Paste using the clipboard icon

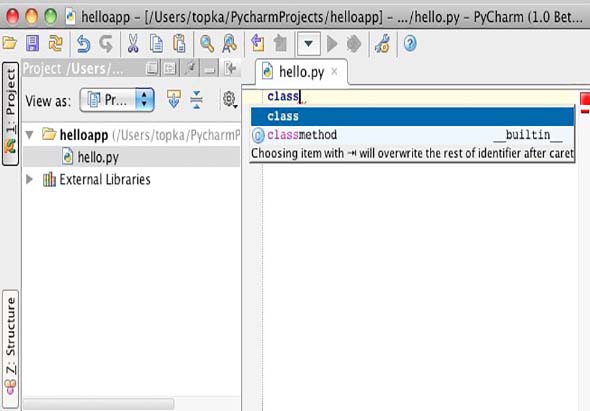pyautogui.click(x=179, y=44)
